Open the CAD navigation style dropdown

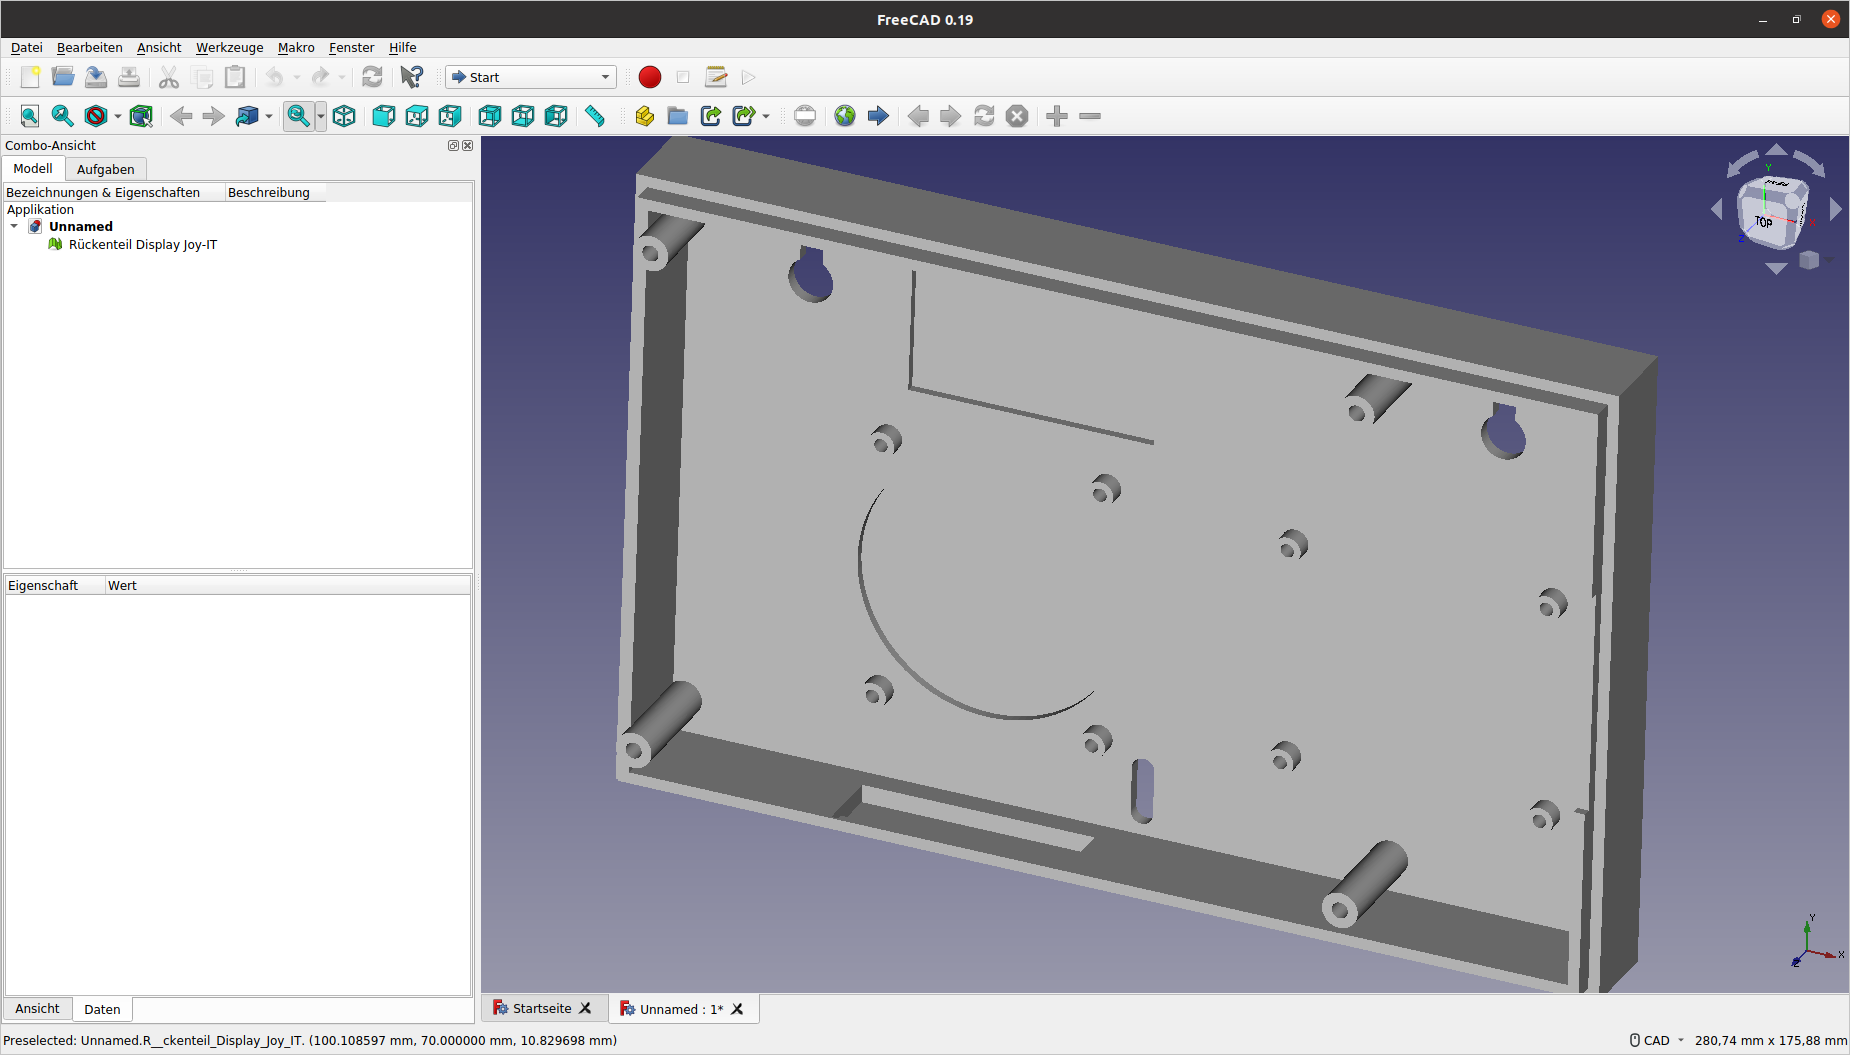[1659, 1040]
